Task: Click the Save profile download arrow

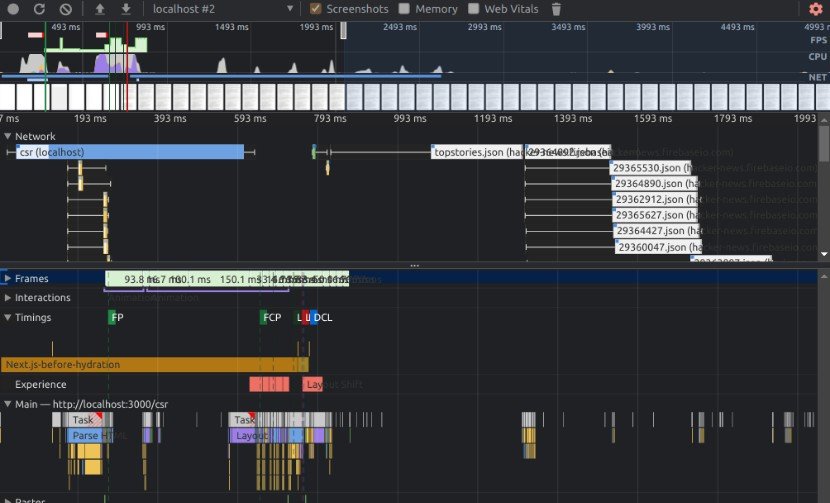Action: [x=126, y=9]
